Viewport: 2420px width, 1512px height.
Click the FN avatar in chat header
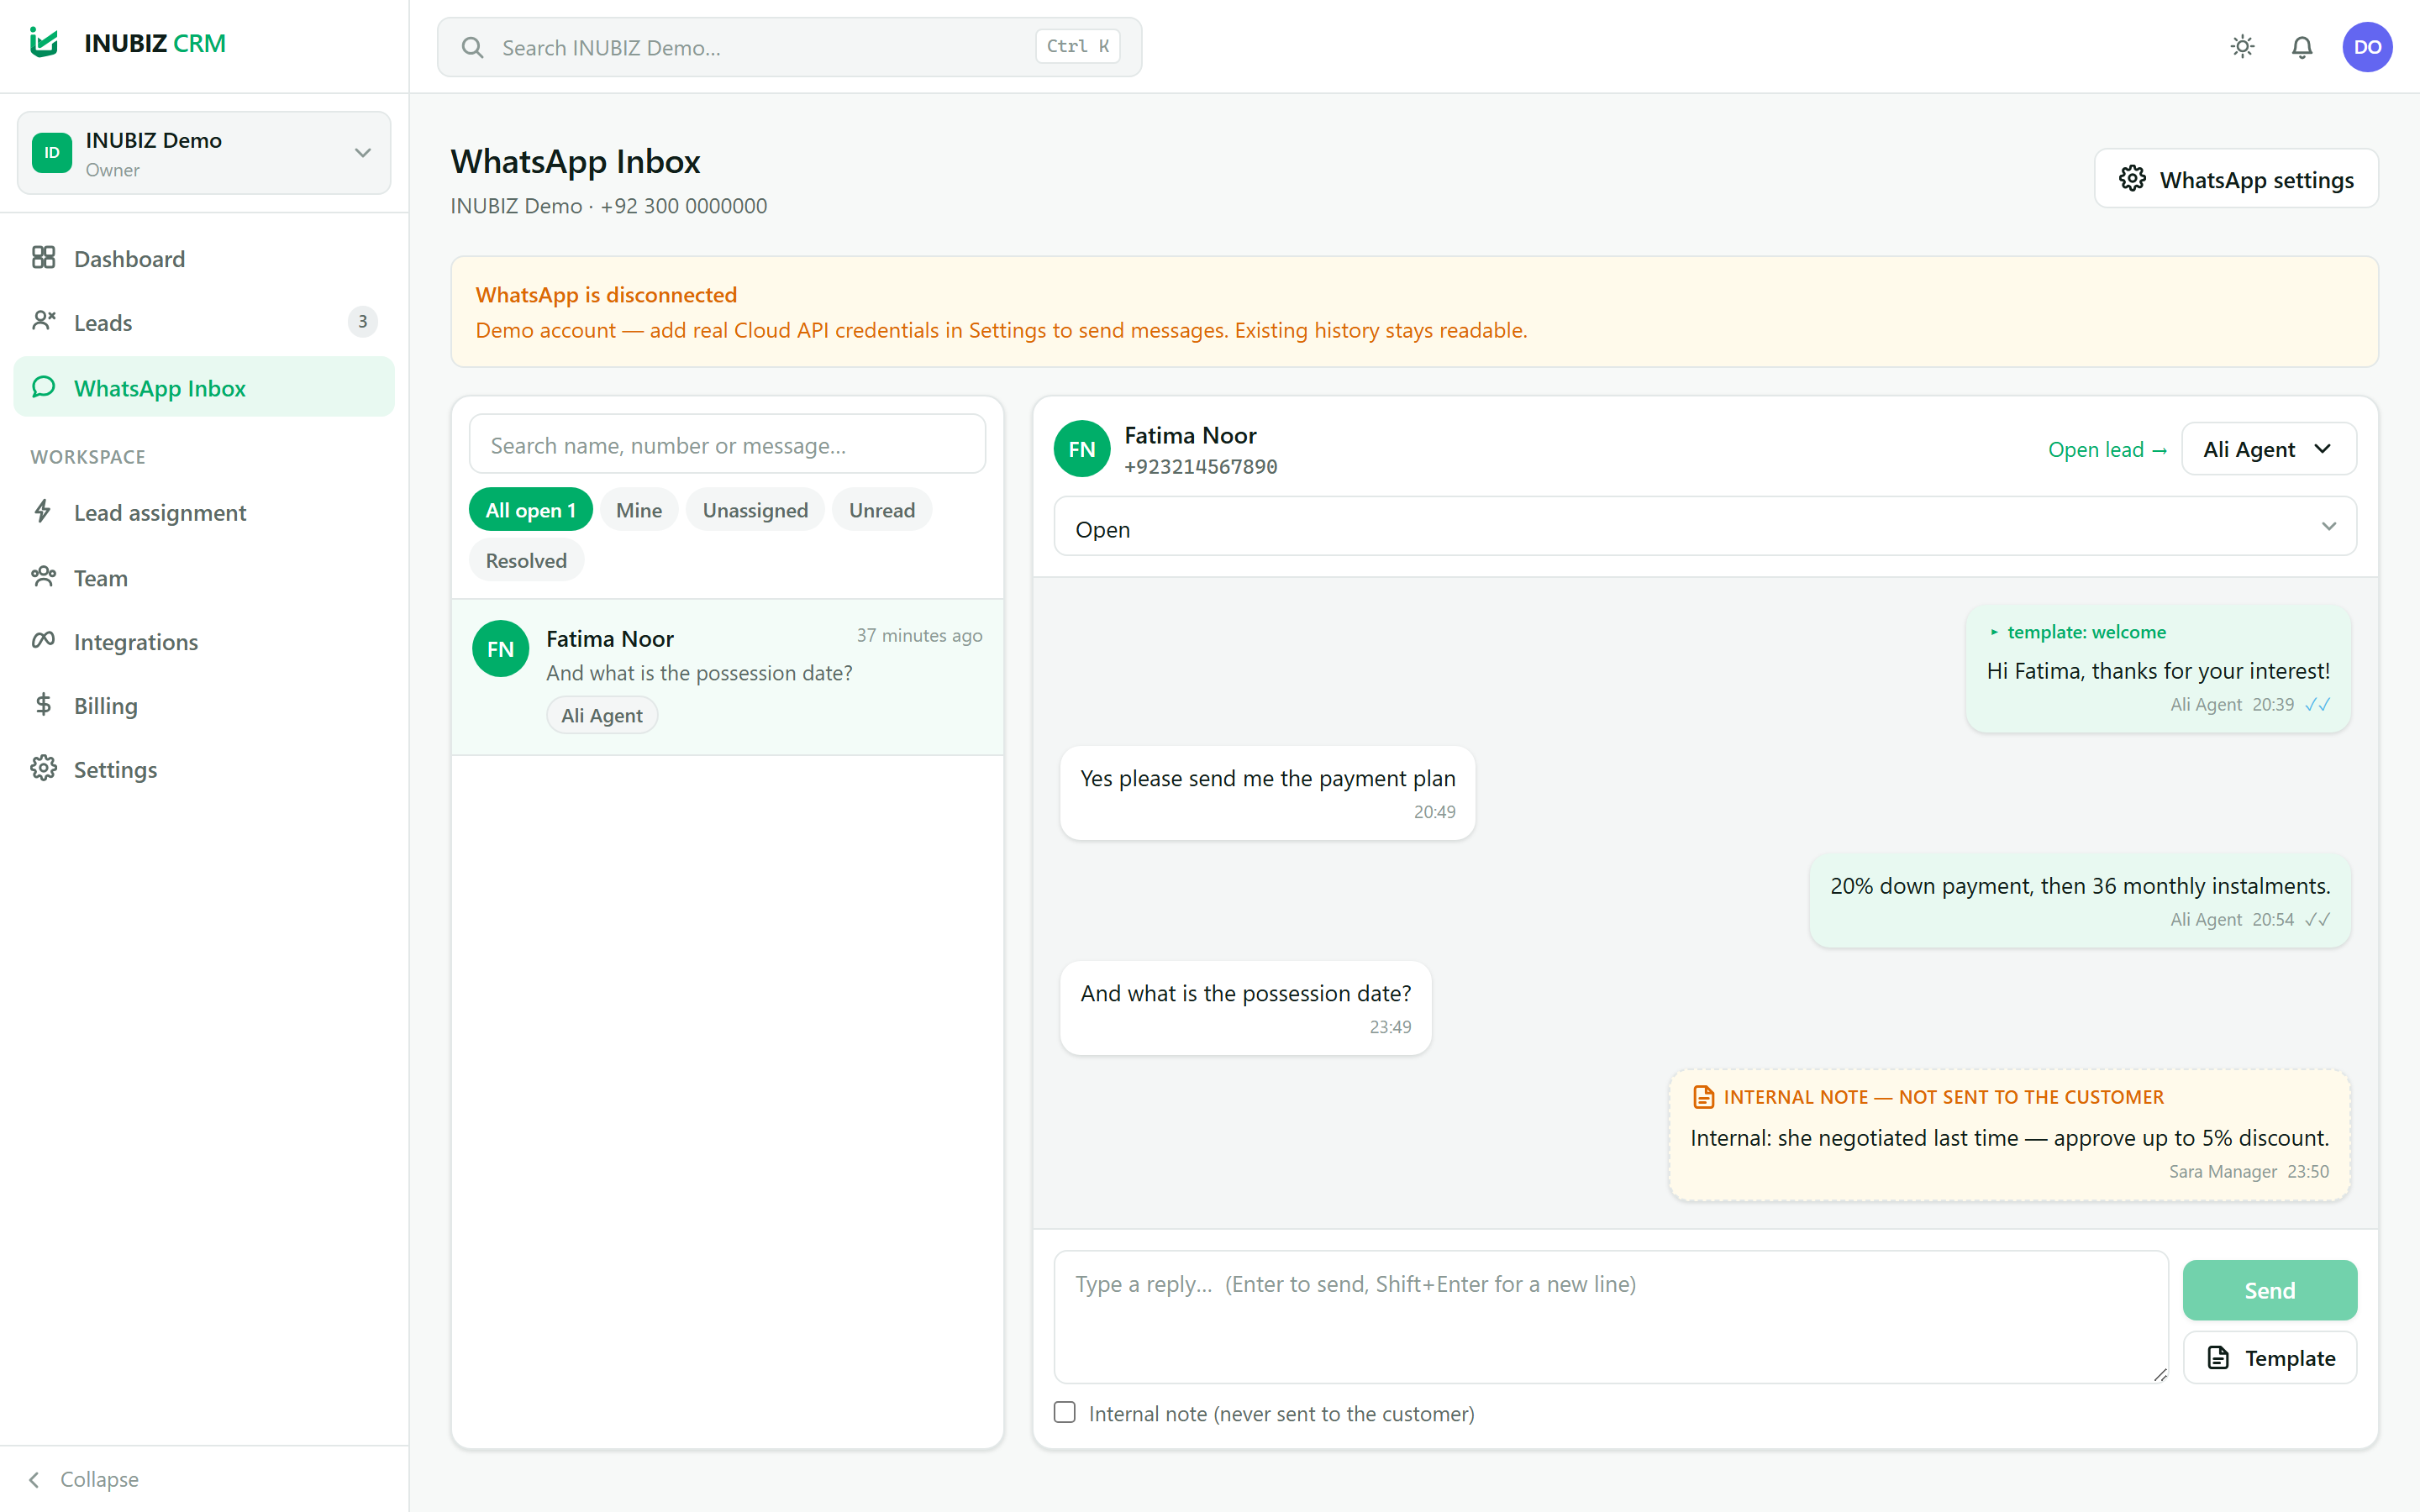click(1082, 449)
